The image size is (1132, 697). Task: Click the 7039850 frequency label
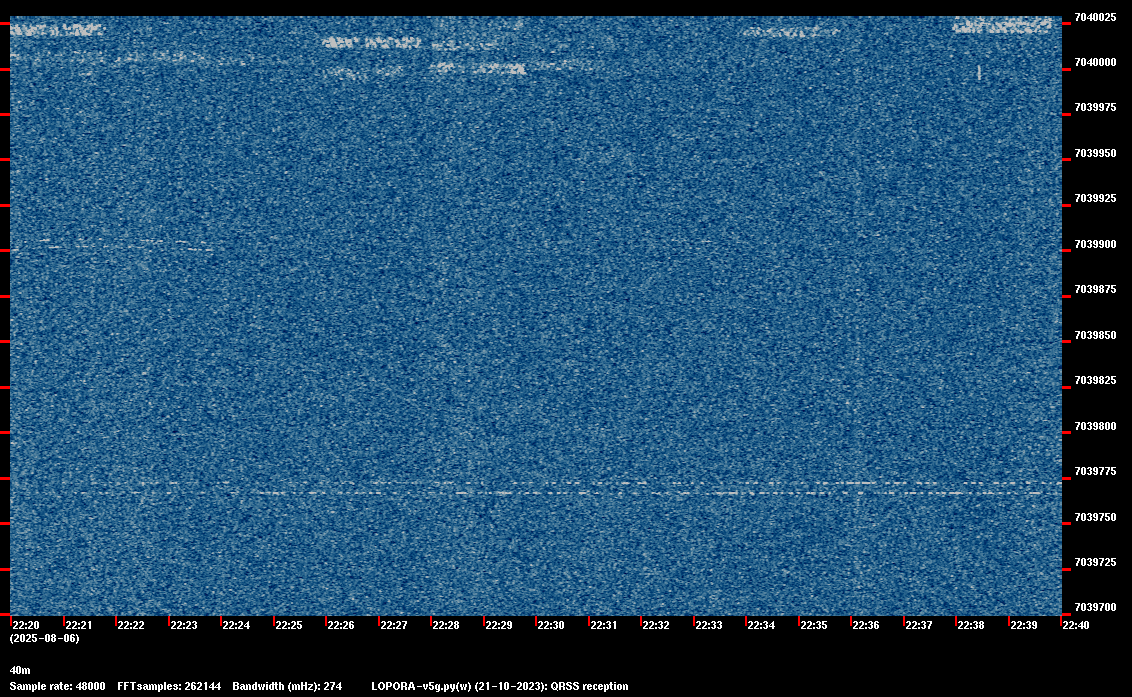point(1095,335)
